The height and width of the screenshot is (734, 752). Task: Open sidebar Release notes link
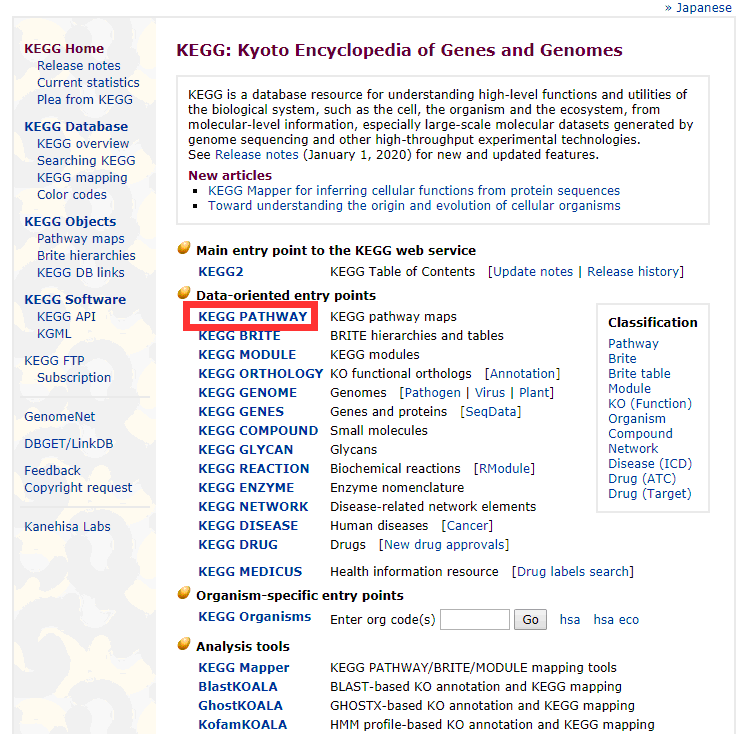pyautogui.click(x=79, y=66)
